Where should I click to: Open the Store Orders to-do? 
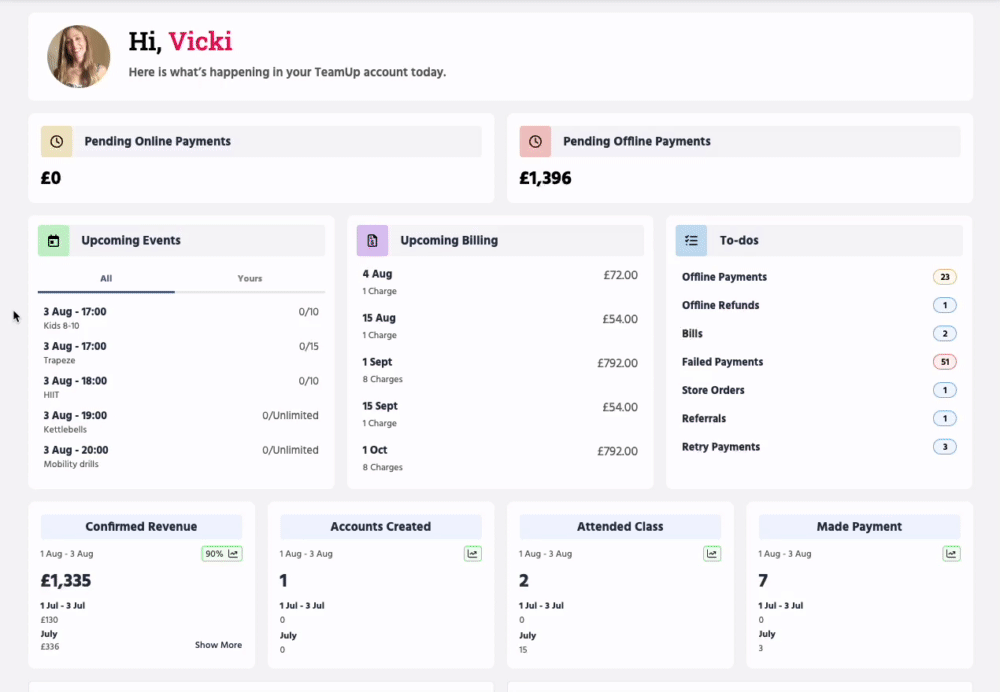[x=713, y=390]
